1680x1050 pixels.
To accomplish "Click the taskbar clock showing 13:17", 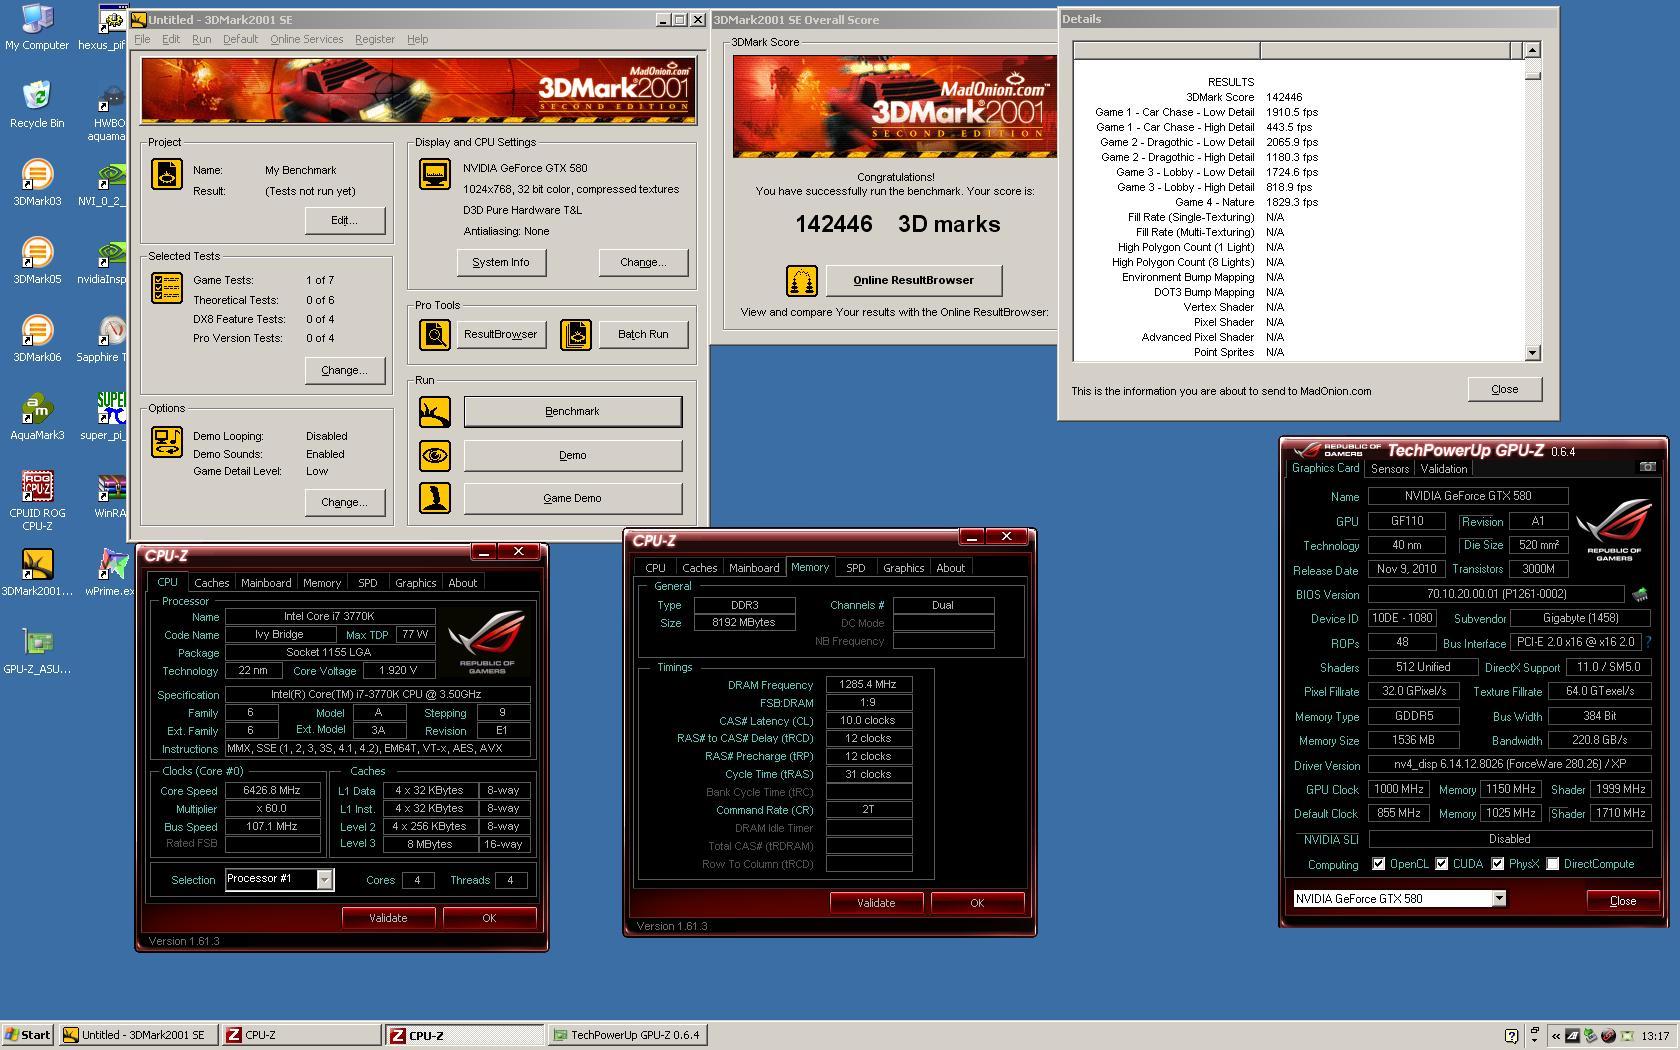I will pos(1655,1036).
